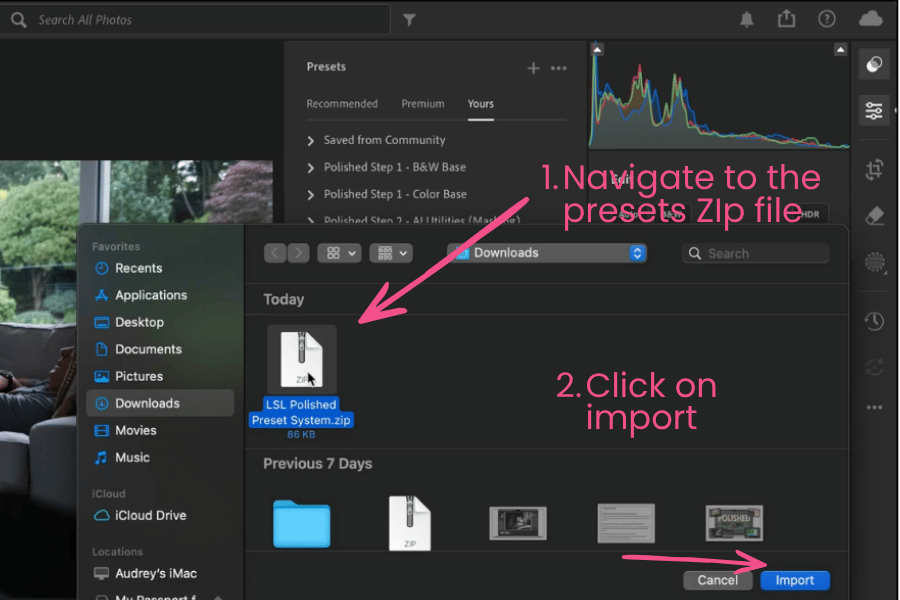Select Movies in the sidebar
Image resolution: width=900 pixels, height=600 pixels.
(x=160, y=430)
